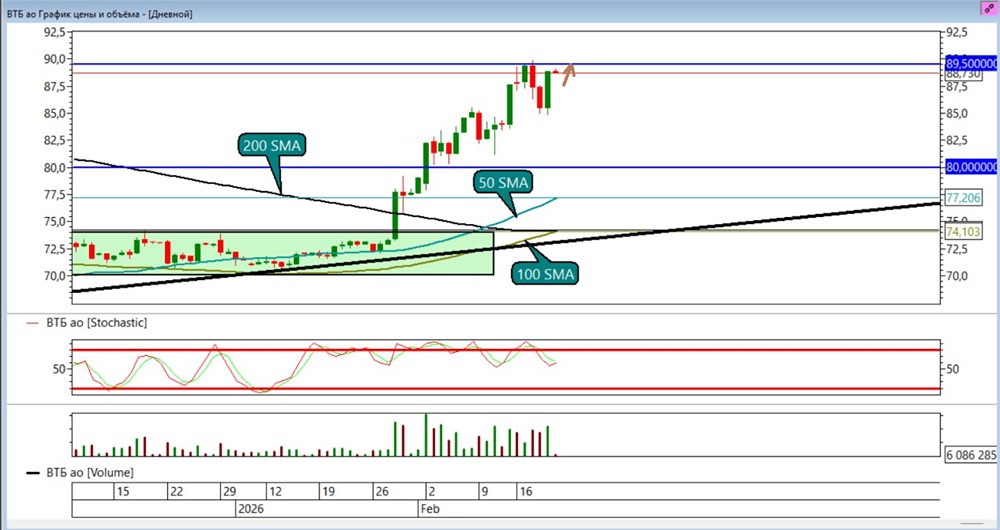Screen dimensions: 1000x530
Task: Select the 100 SMA callout label
Action: (545, 274)
